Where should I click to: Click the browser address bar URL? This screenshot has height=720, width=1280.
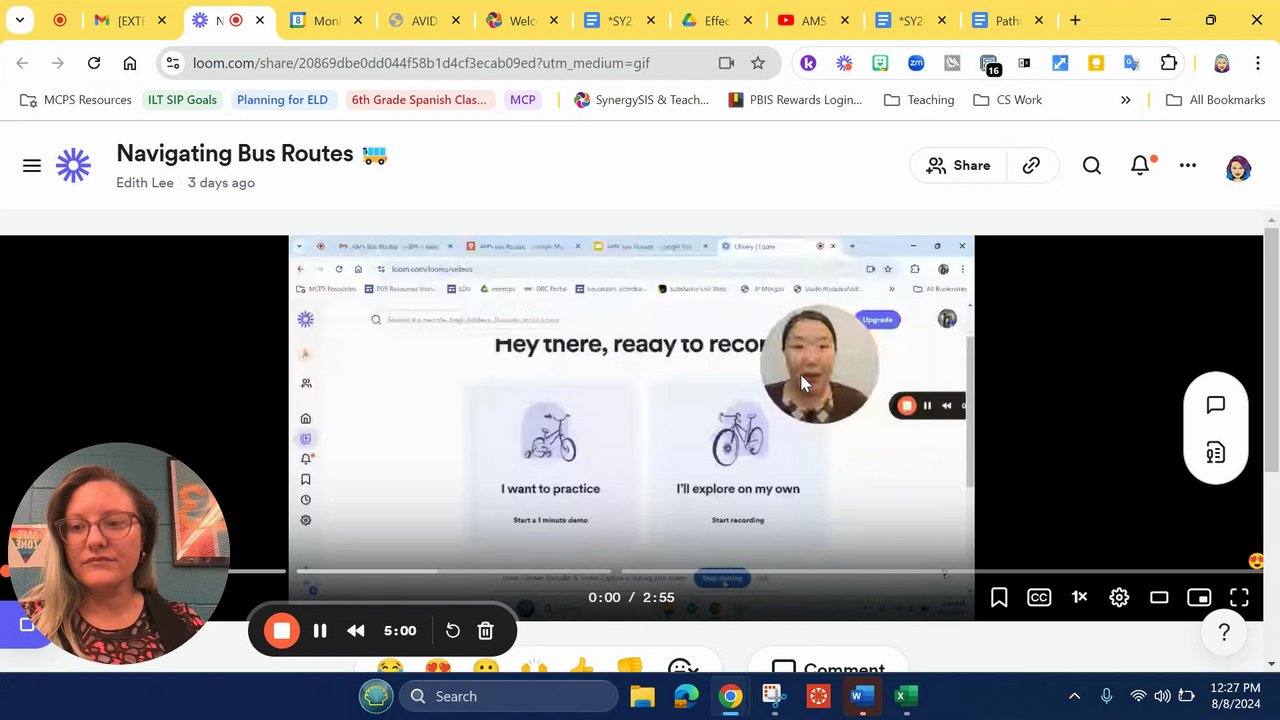click(x=421, y=63)
